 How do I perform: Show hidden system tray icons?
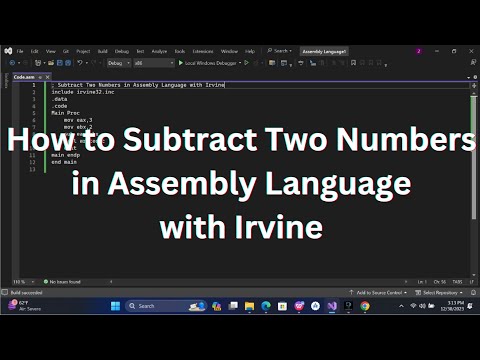(x=402, y=306)
